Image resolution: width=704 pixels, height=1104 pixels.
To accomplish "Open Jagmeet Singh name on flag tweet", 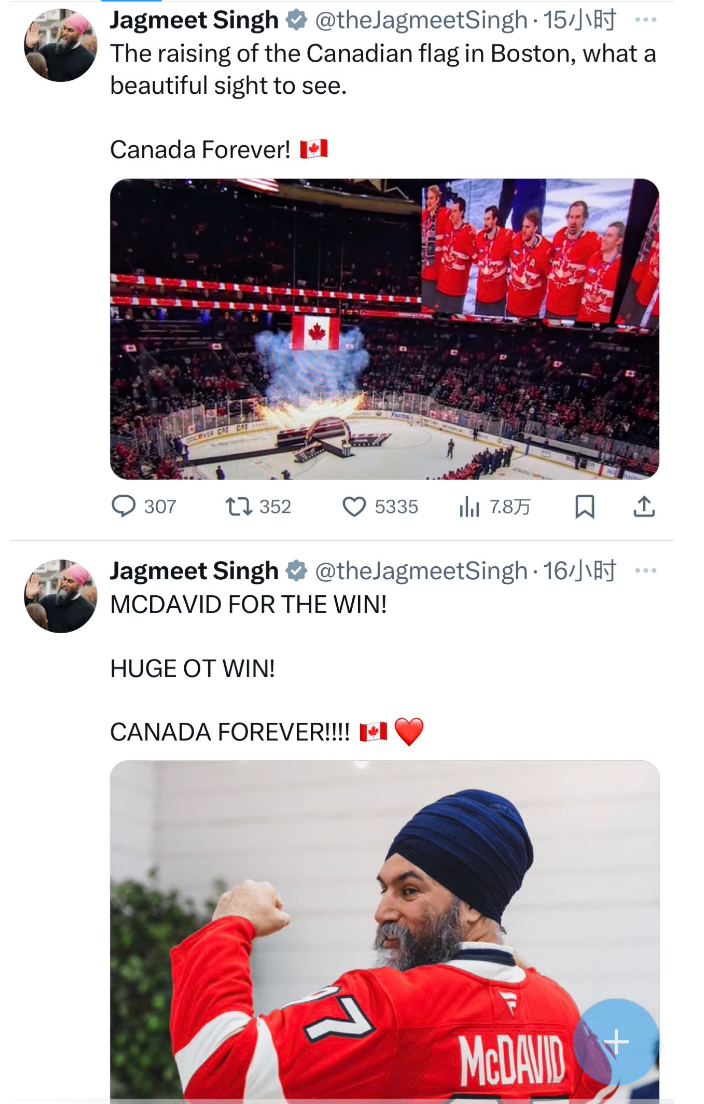I will point(193,19).
